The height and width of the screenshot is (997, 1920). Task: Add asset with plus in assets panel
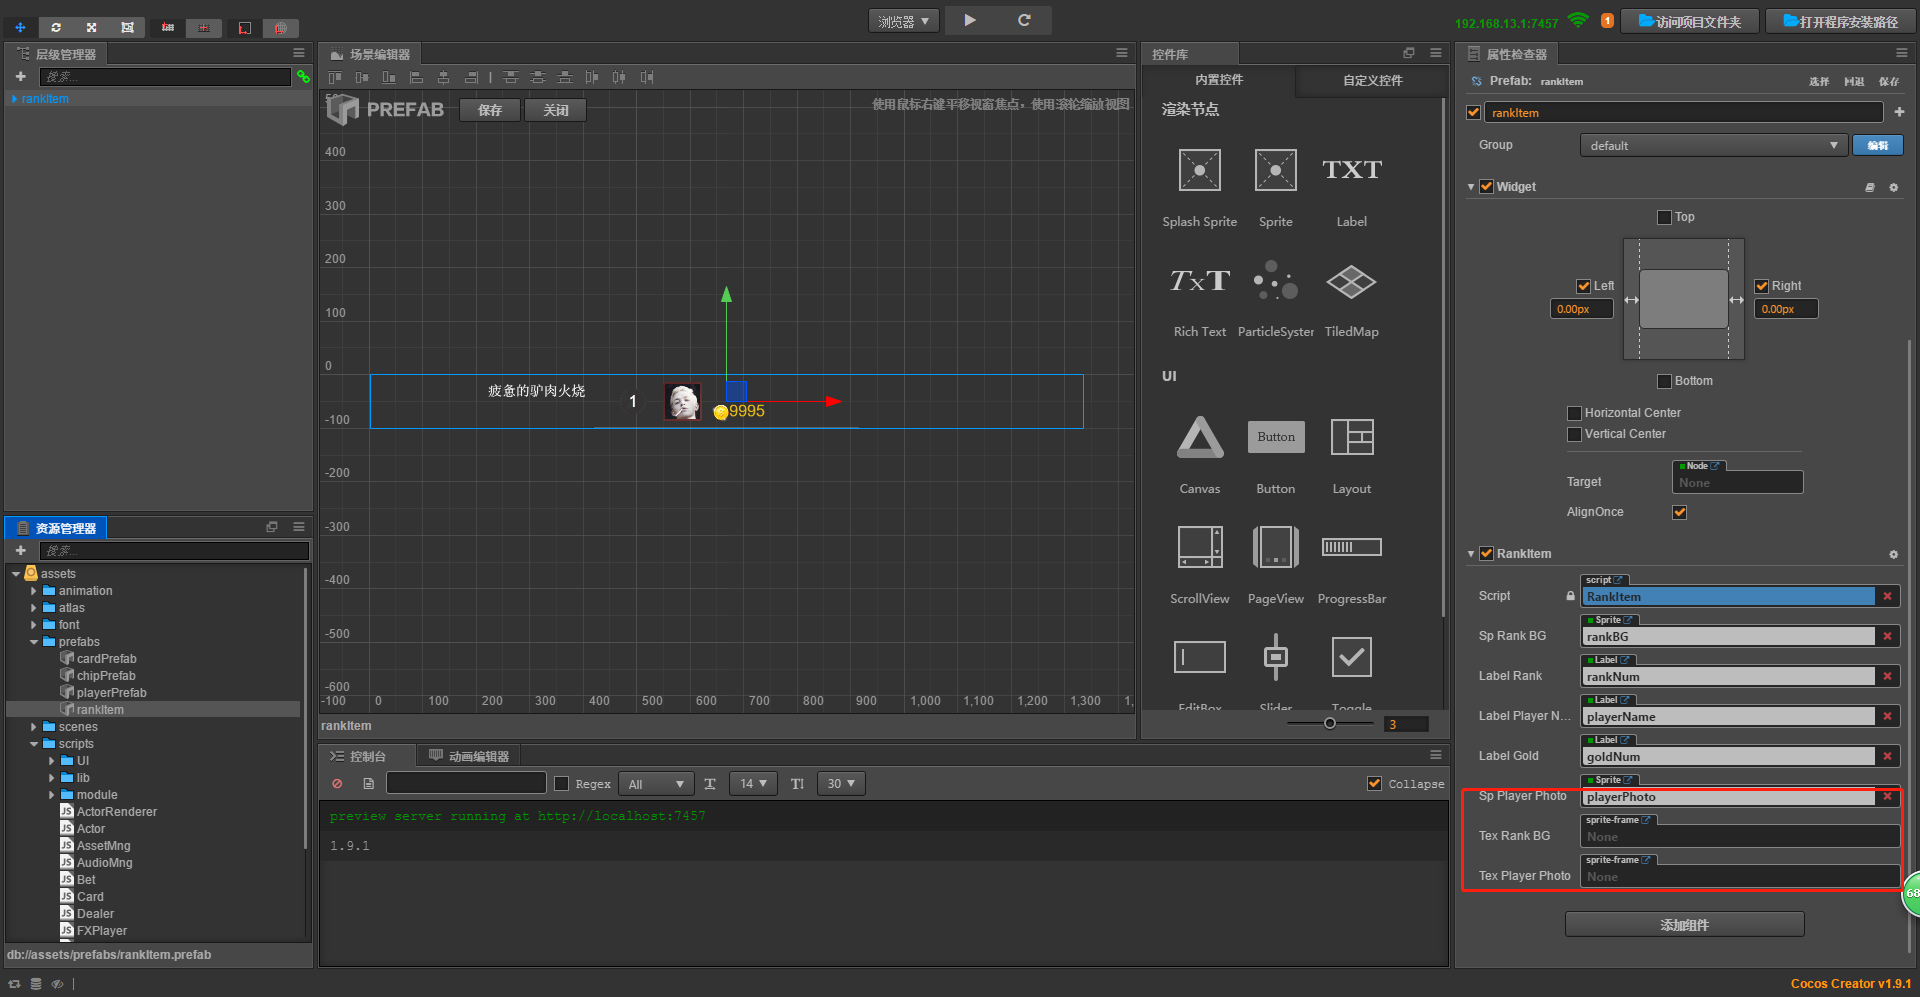[20, 551]
